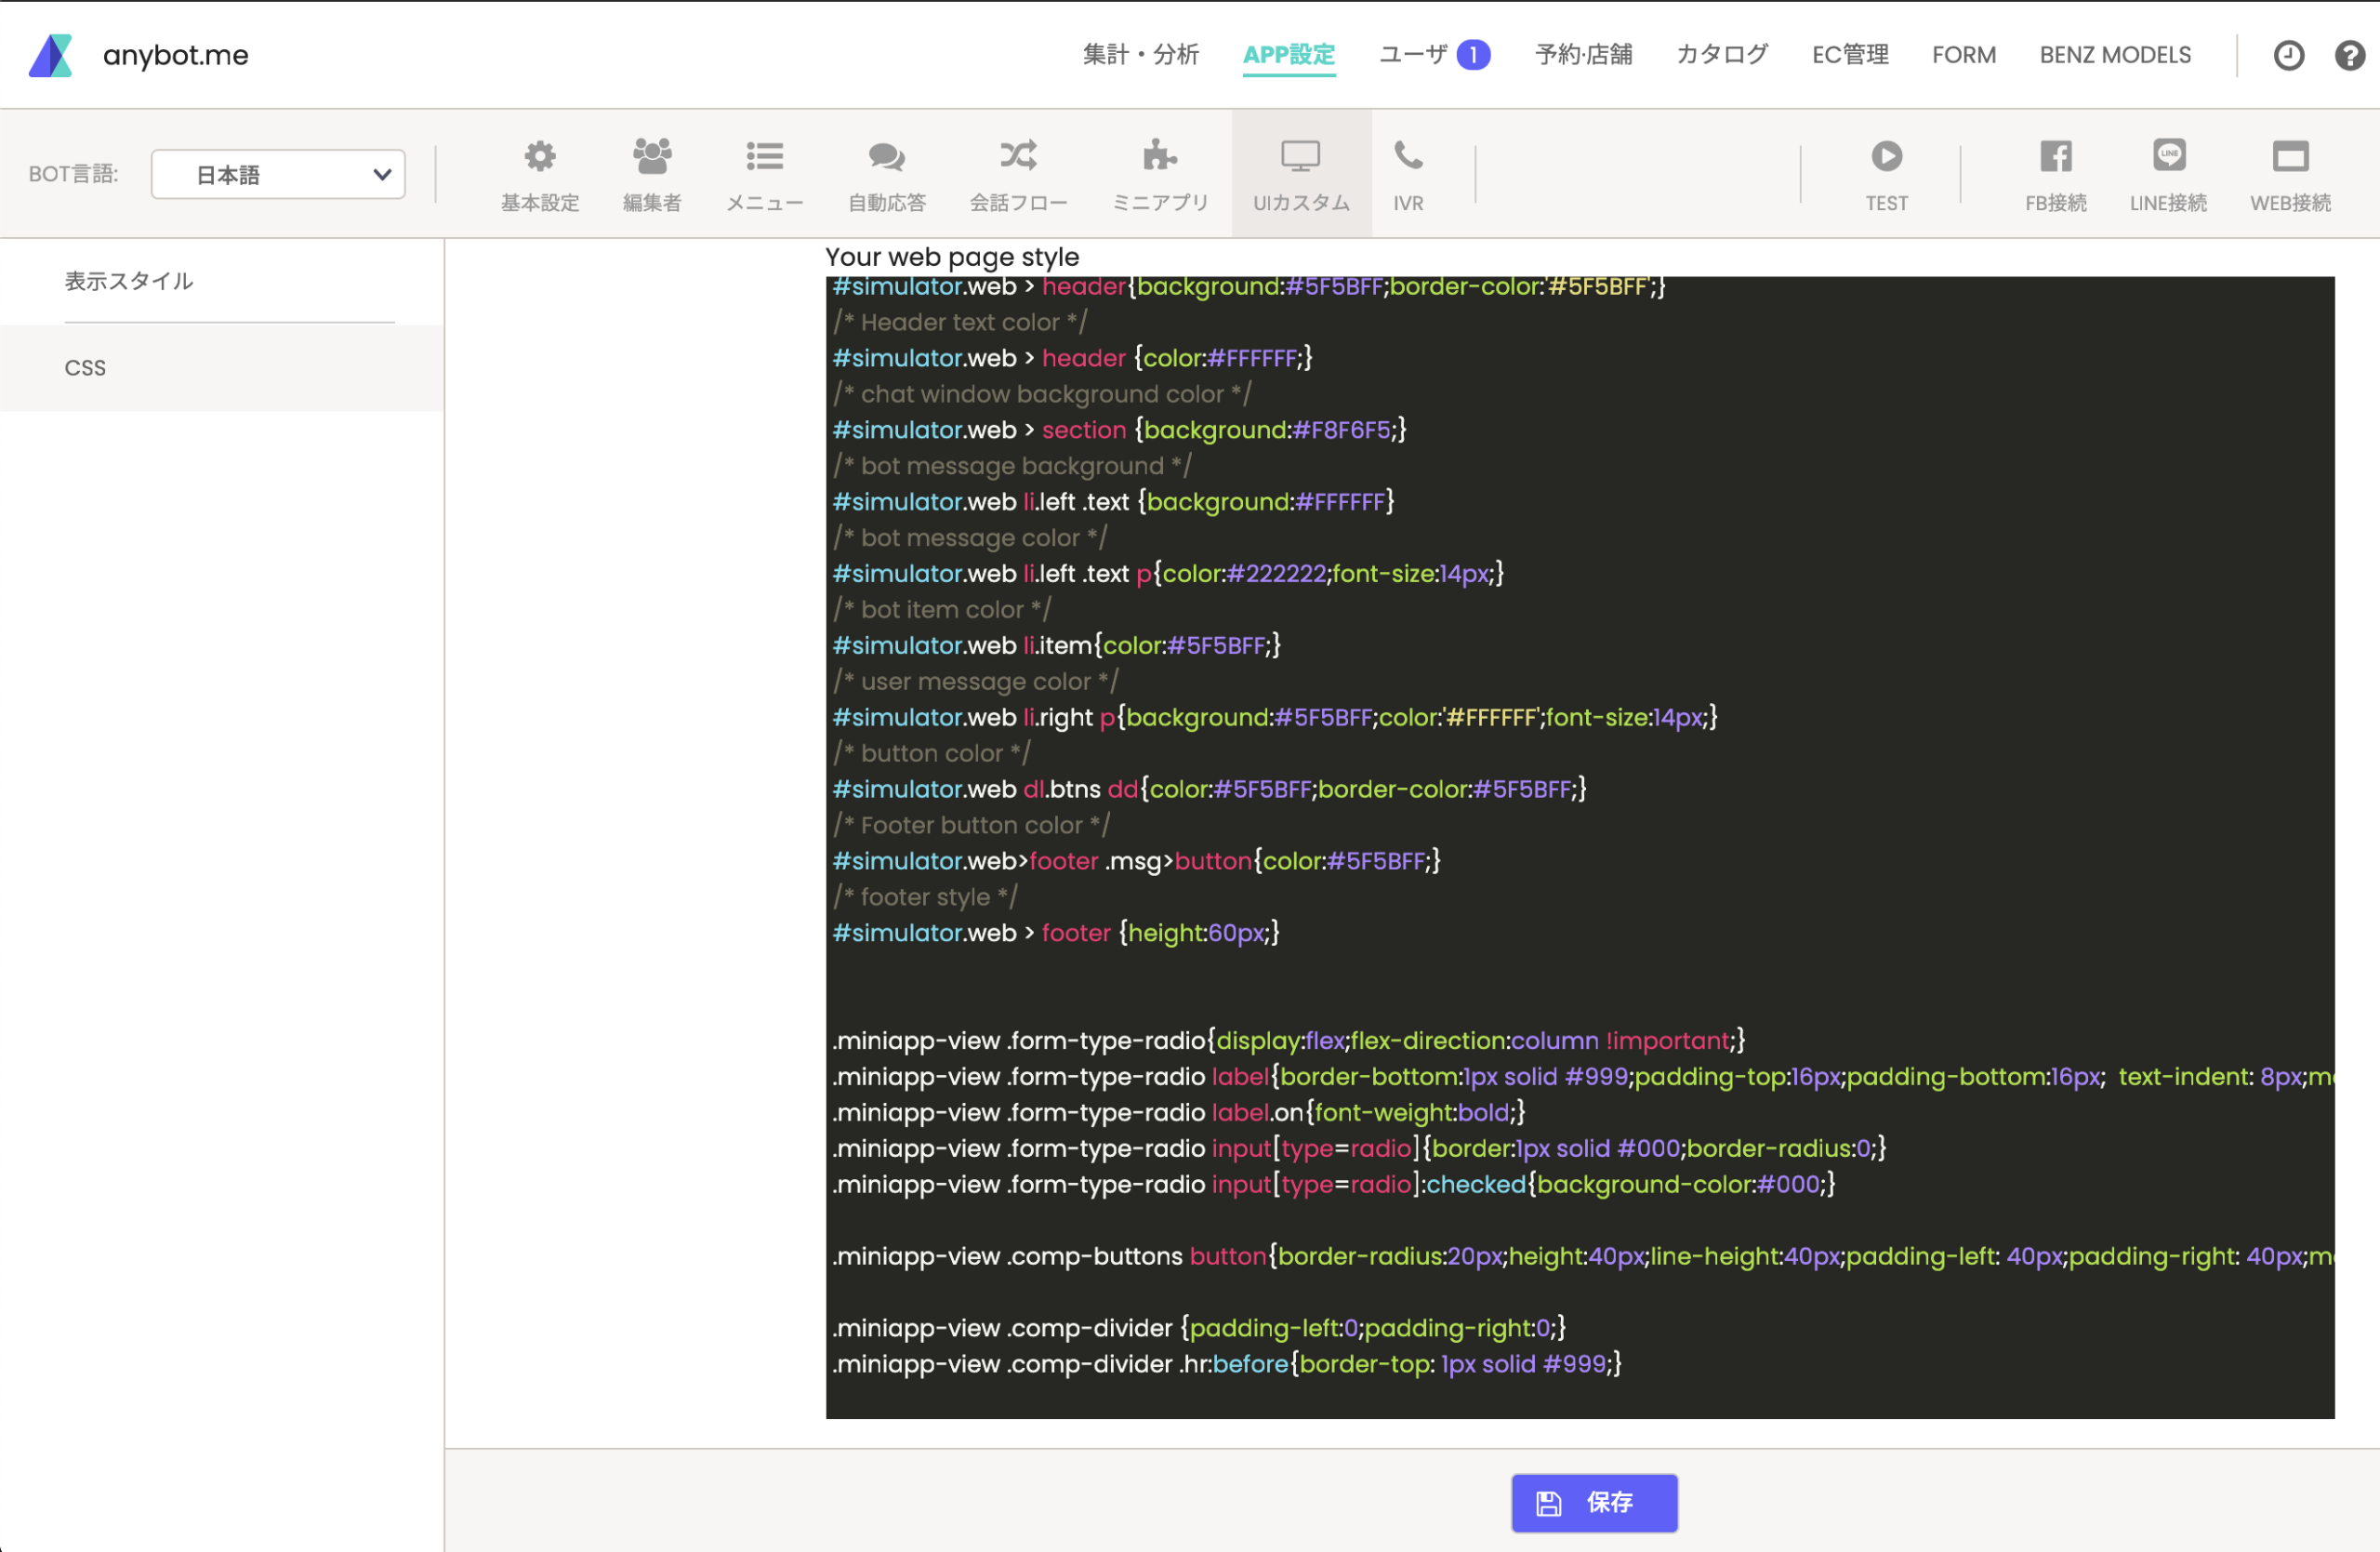The width and height of the screenshot is (2380, 1552).
Task: Click the '/* footer style */' comment
Action: point(925,898)
